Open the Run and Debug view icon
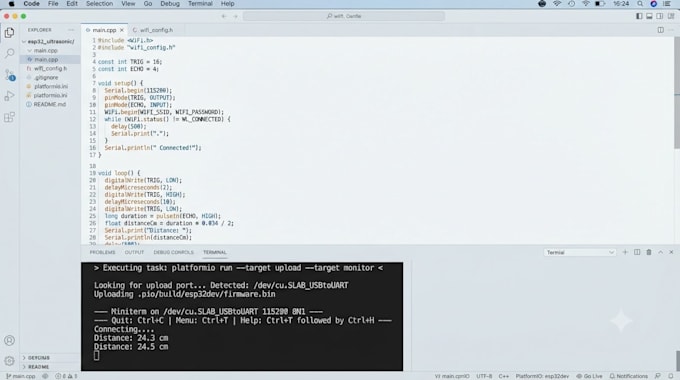This screenshot has width=680, height=380. coord(9,96)
